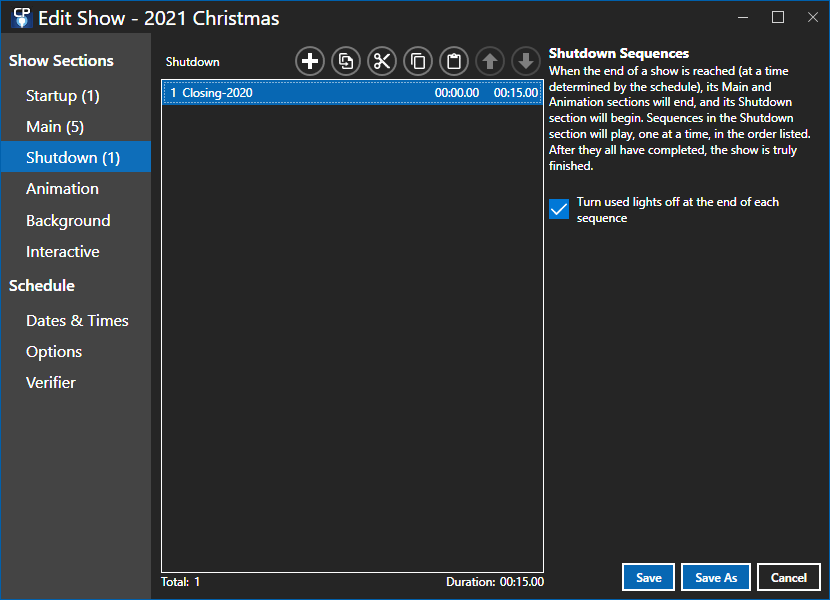Minimize the Edit Show window
830x600 pixels.
pos(743,17)
